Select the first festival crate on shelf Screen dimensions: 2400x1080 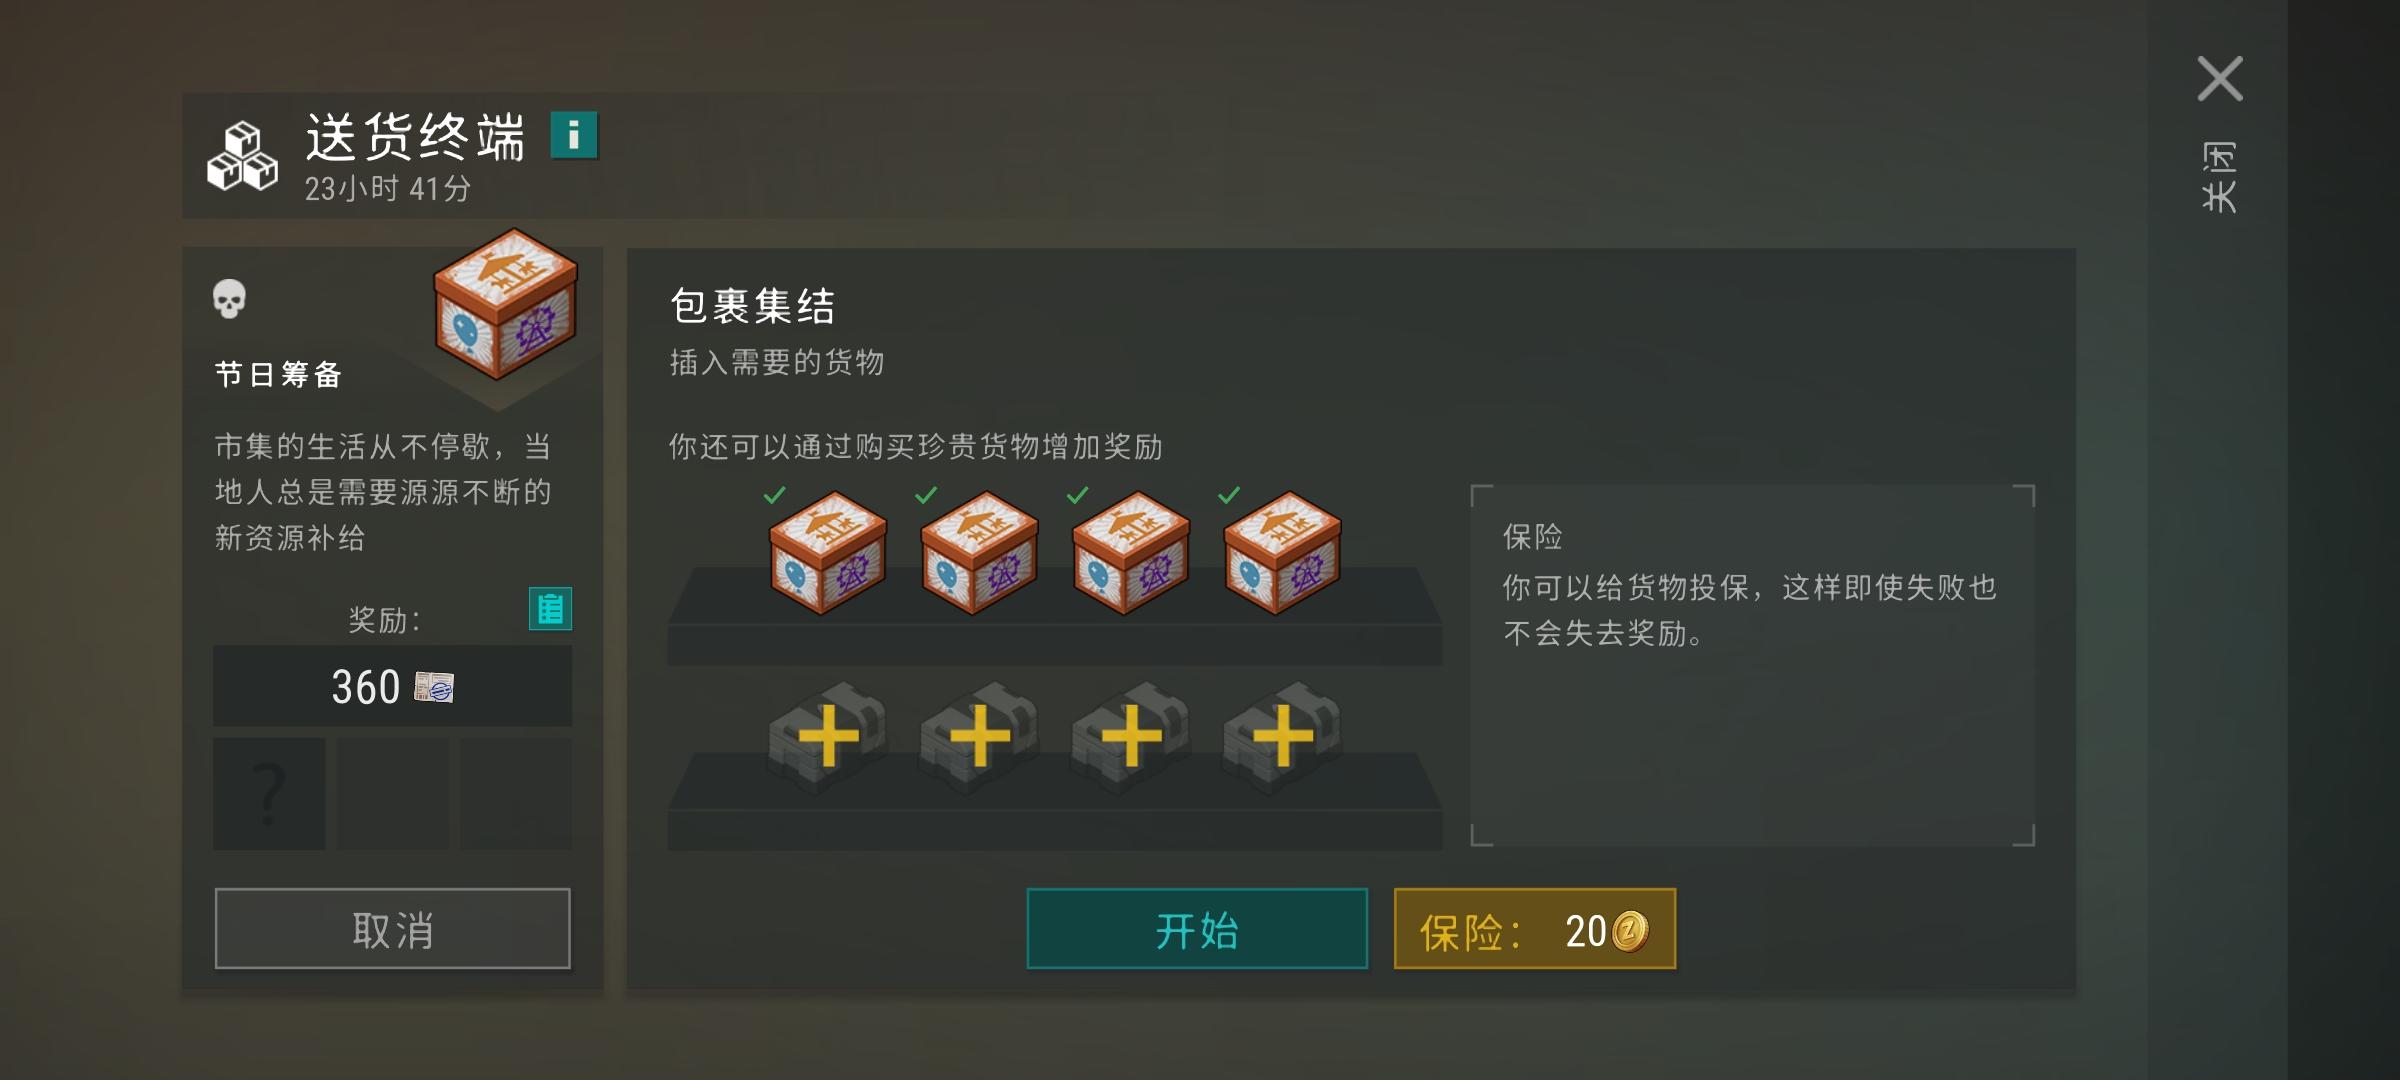coord(827,552)
